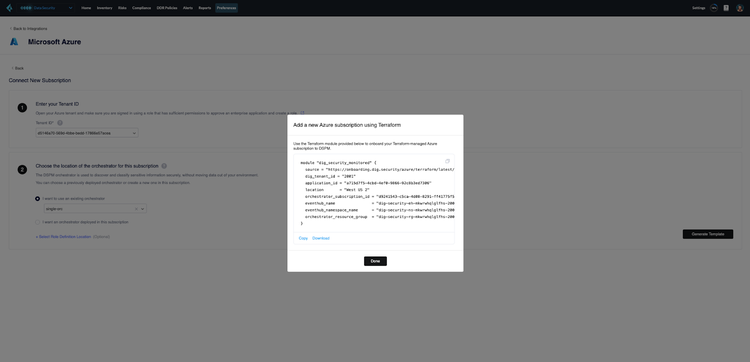Open the Compliance menu item
The height and width of the screenshot is (362, 750).
[141, 8]
